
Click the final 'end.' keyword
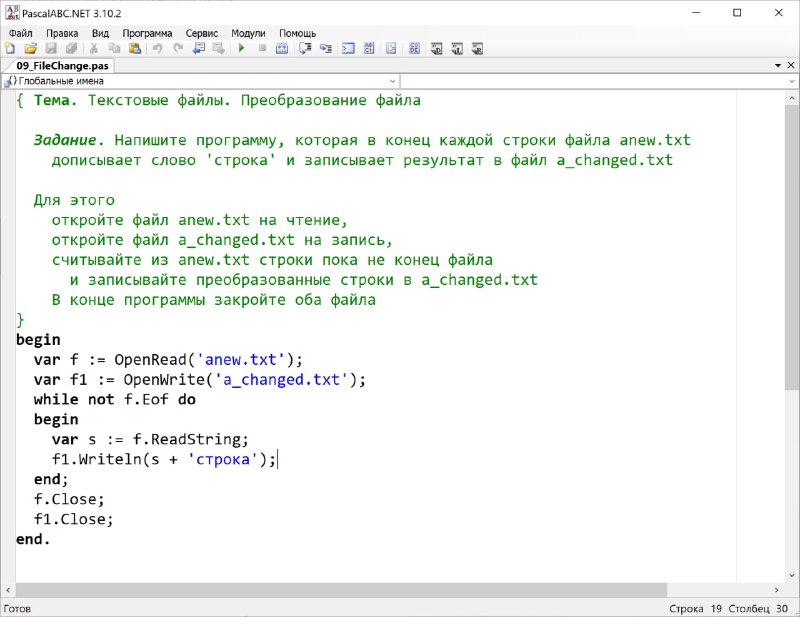point(33,539)
